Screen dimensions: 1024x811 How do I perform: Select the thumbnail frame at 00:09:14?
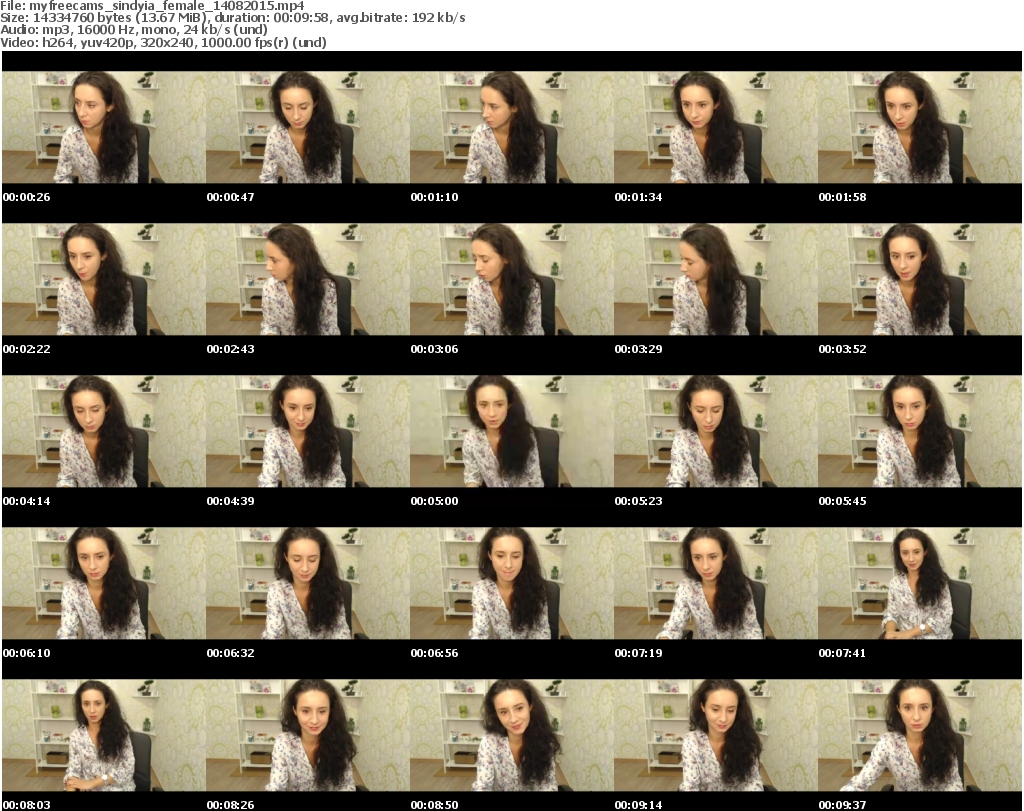(716, 736)
